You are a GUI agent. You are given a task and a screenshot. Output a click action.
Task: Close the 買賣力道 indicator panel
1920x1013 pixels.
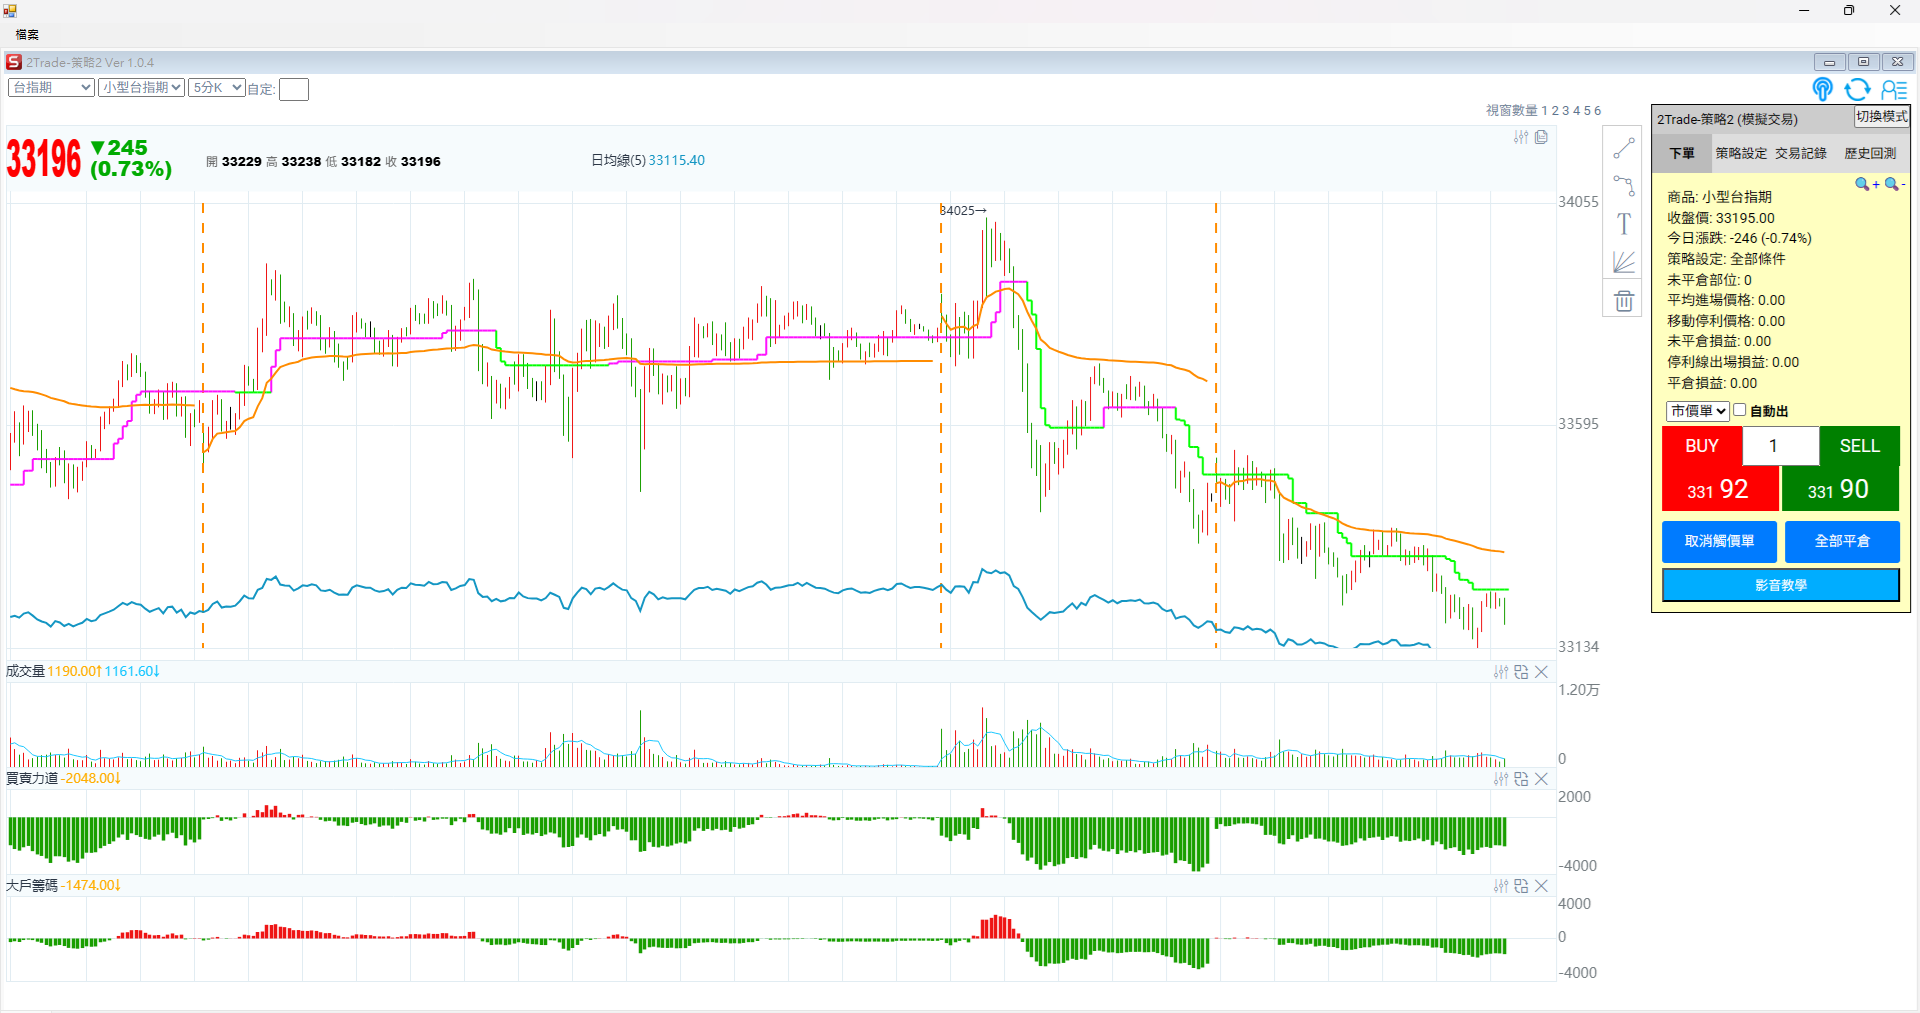[x=1541, y=779]
